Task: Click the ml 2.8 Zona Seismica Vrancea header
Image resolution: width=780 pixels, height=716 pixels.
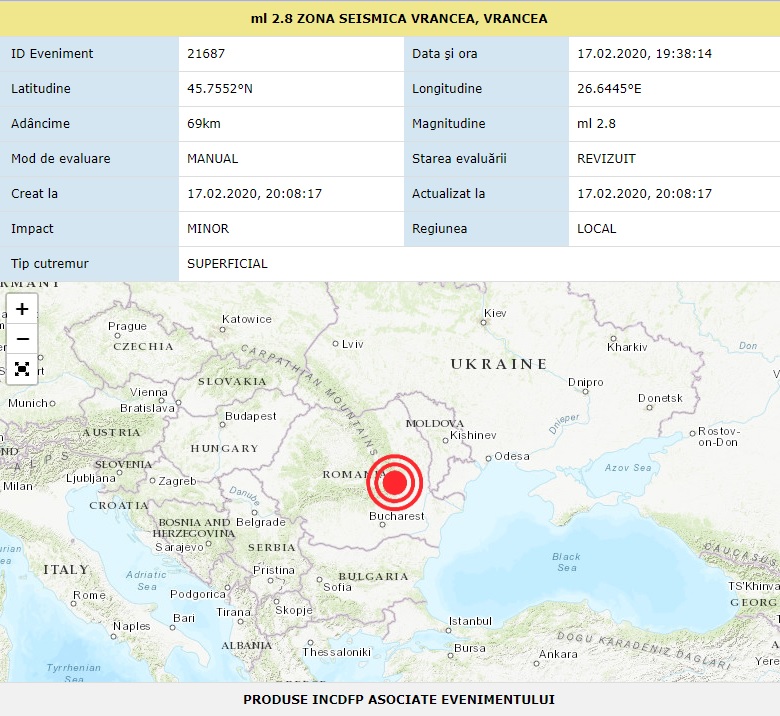Action: click(398, 18)
